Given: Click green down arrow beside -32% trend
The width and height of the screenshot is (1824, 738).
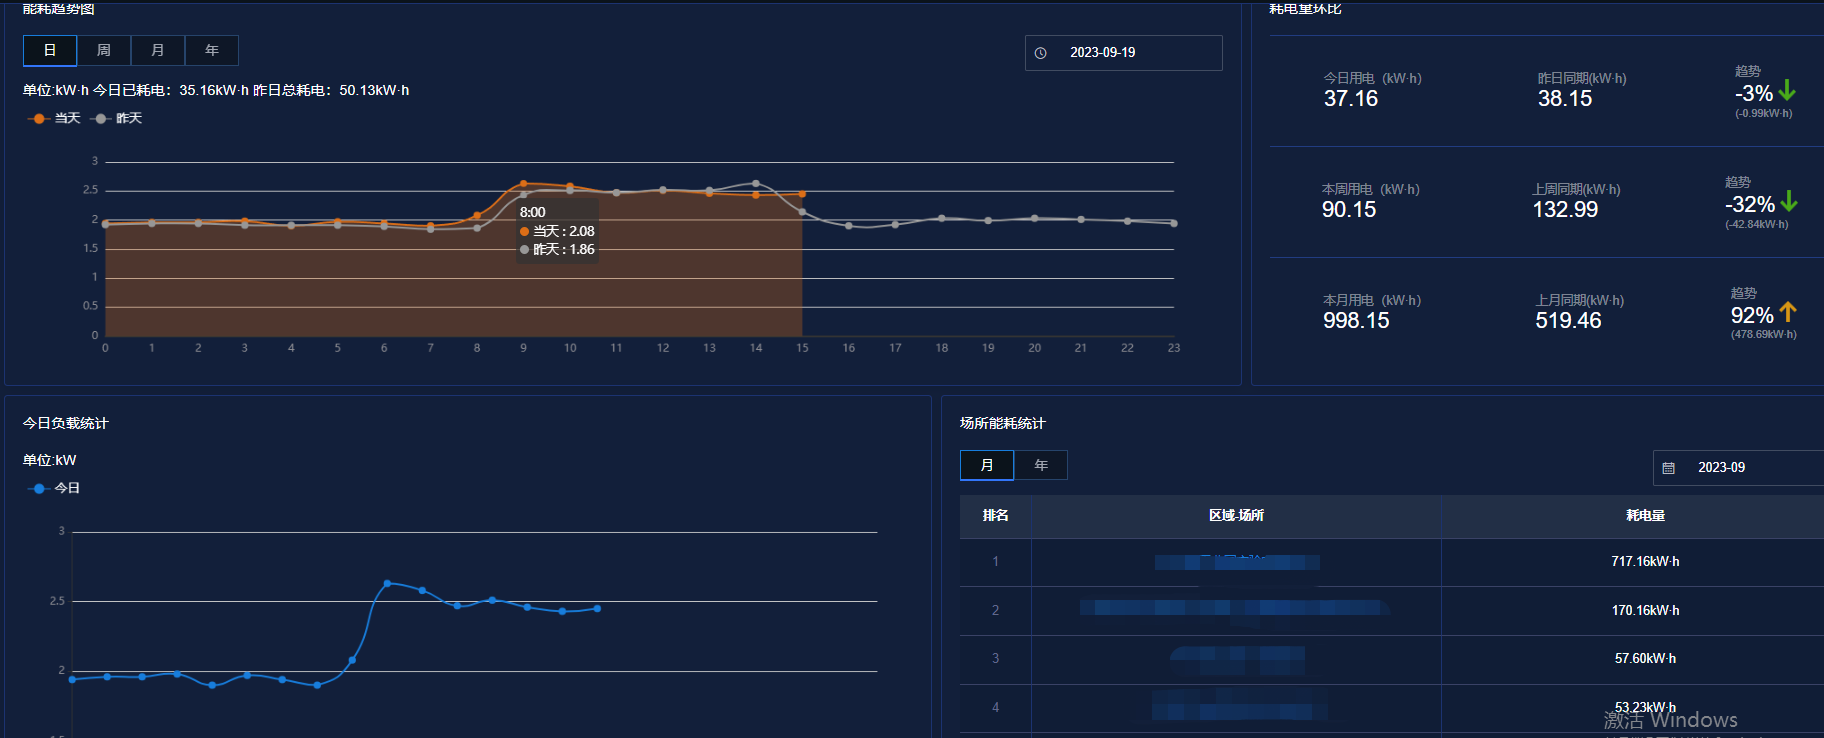Looking at the screenshot, I should point(1789,202).
